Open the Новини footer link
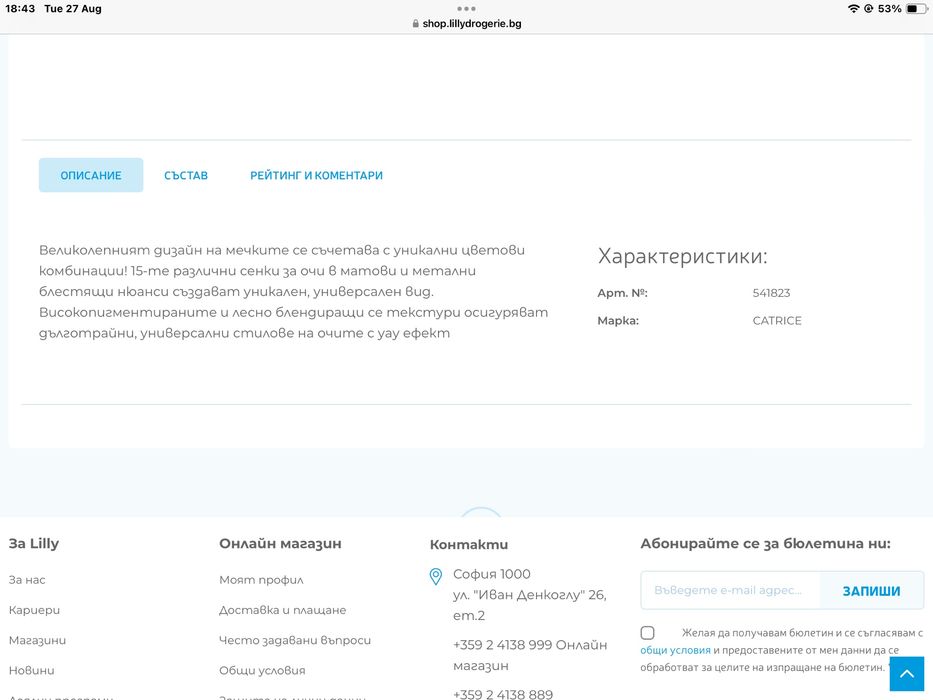Screen dimensions: 933x700 tap(32, 670)
